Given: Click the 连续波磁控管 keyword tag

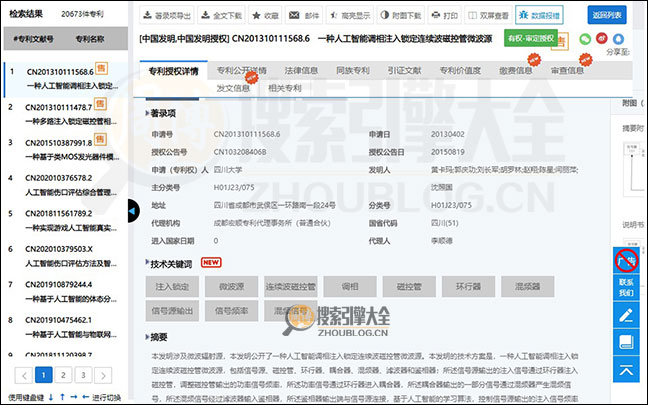Looking at the screenshot, I should point(292,287).
